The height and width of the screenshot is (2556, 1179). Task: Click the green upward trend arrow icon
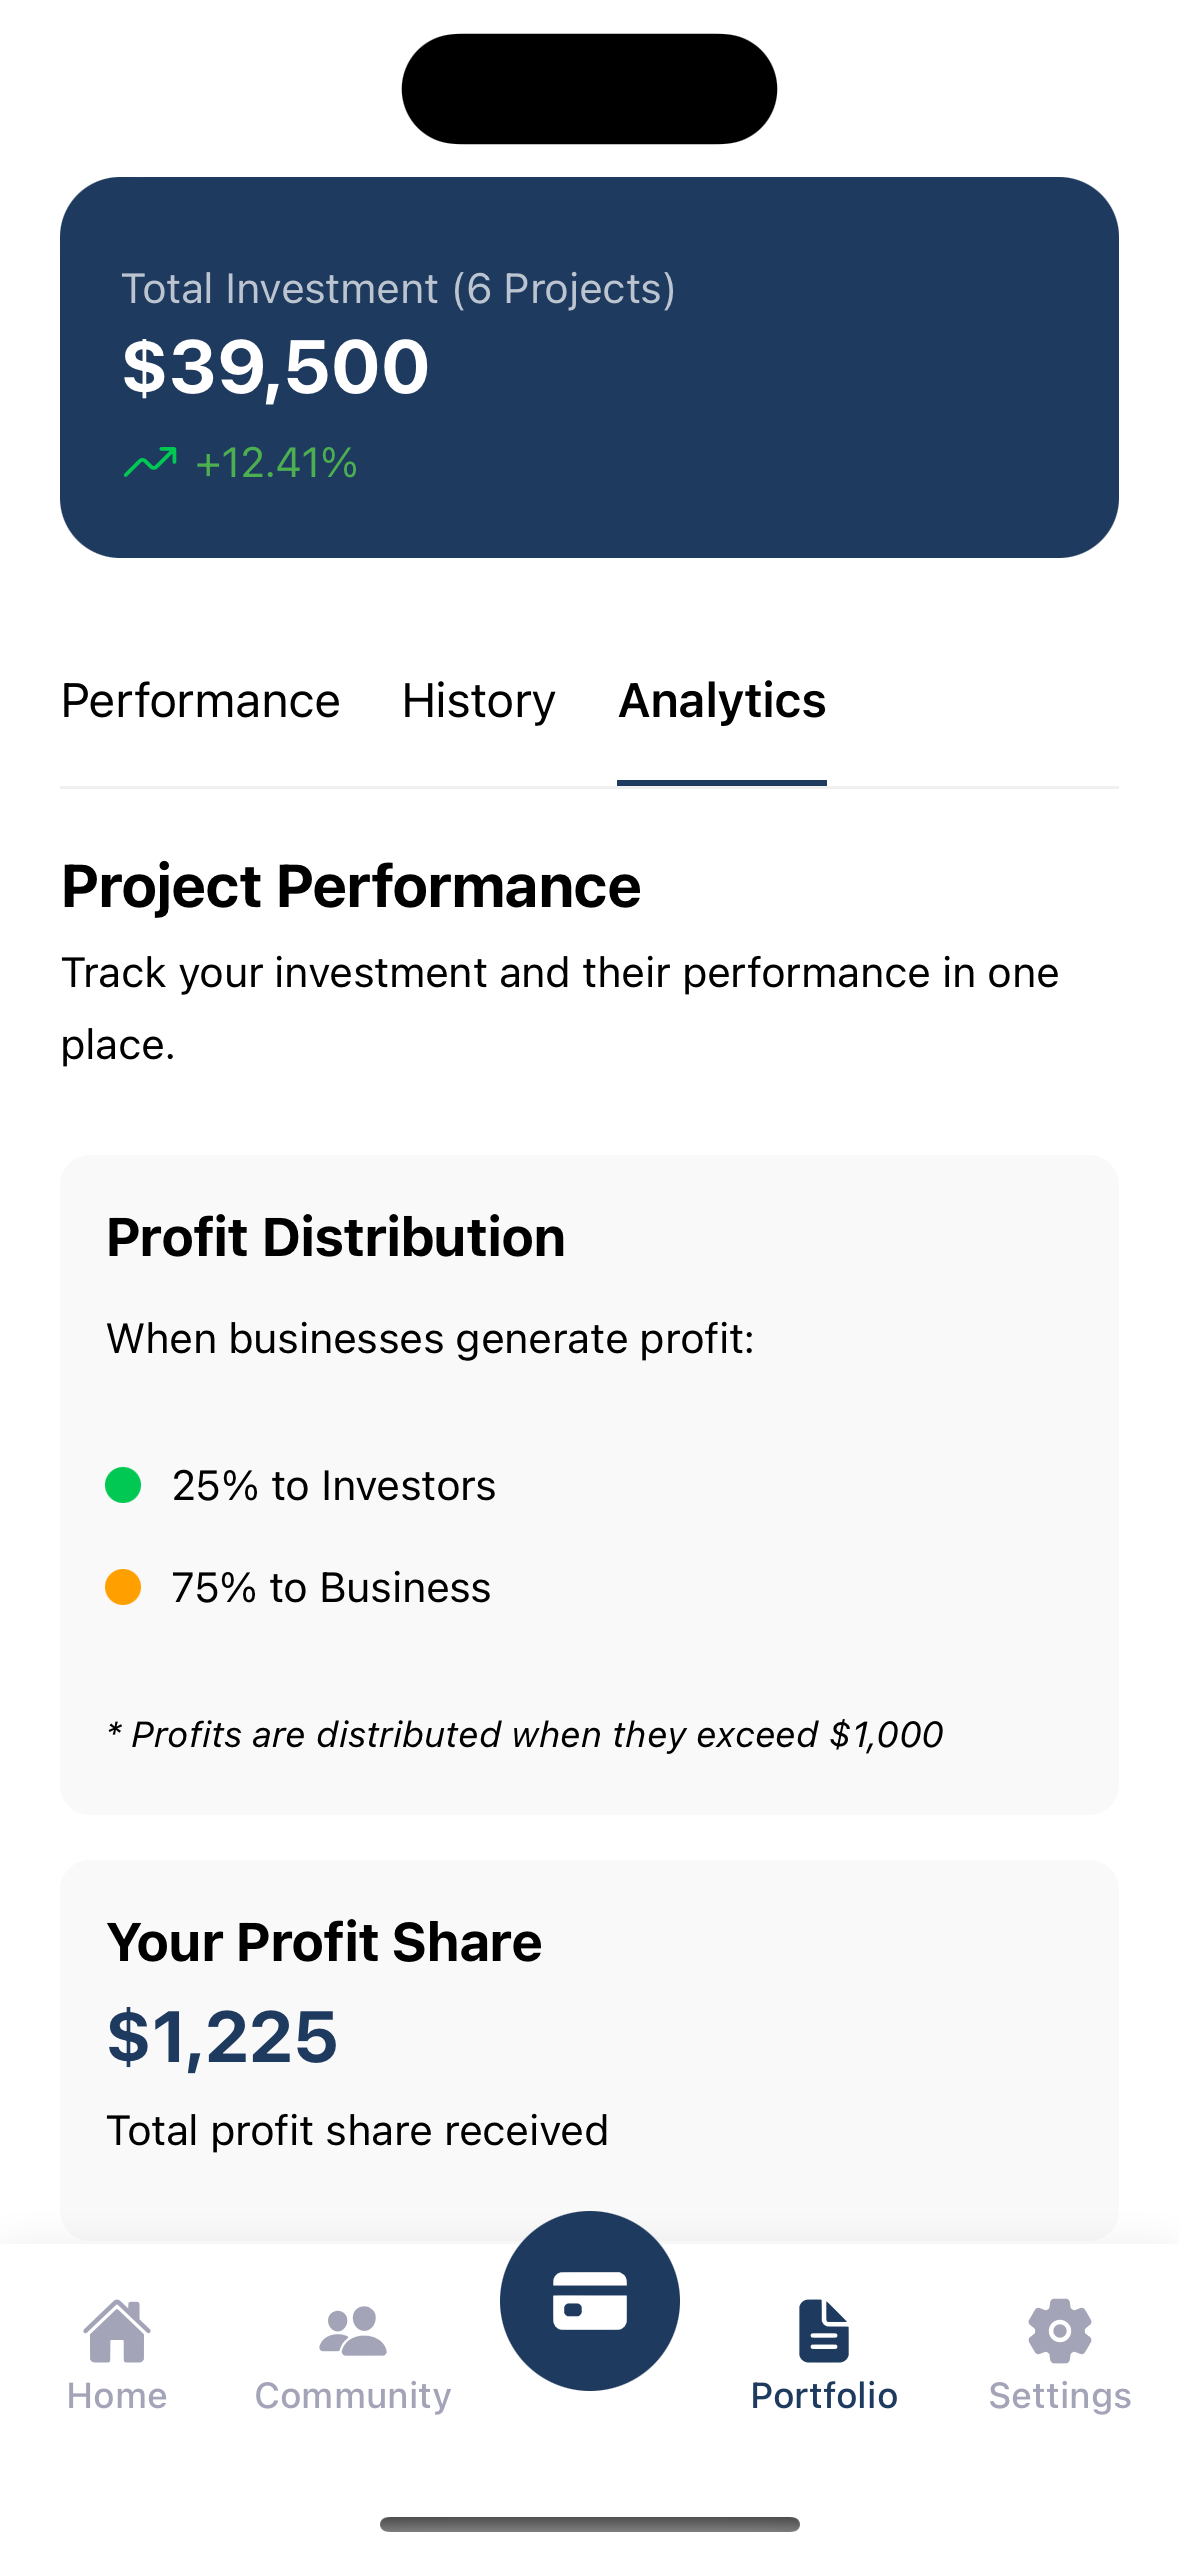coord(150,463)
